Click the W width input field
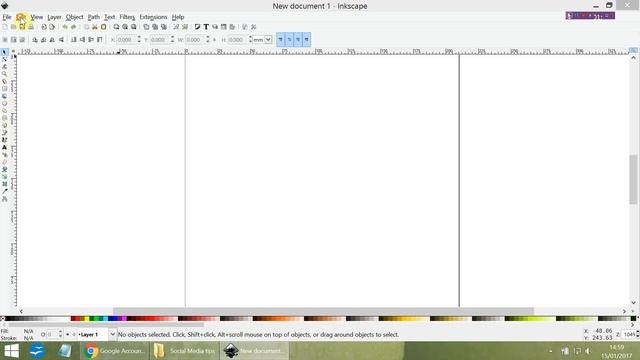The image size is (640, 360). coord(195,40)
